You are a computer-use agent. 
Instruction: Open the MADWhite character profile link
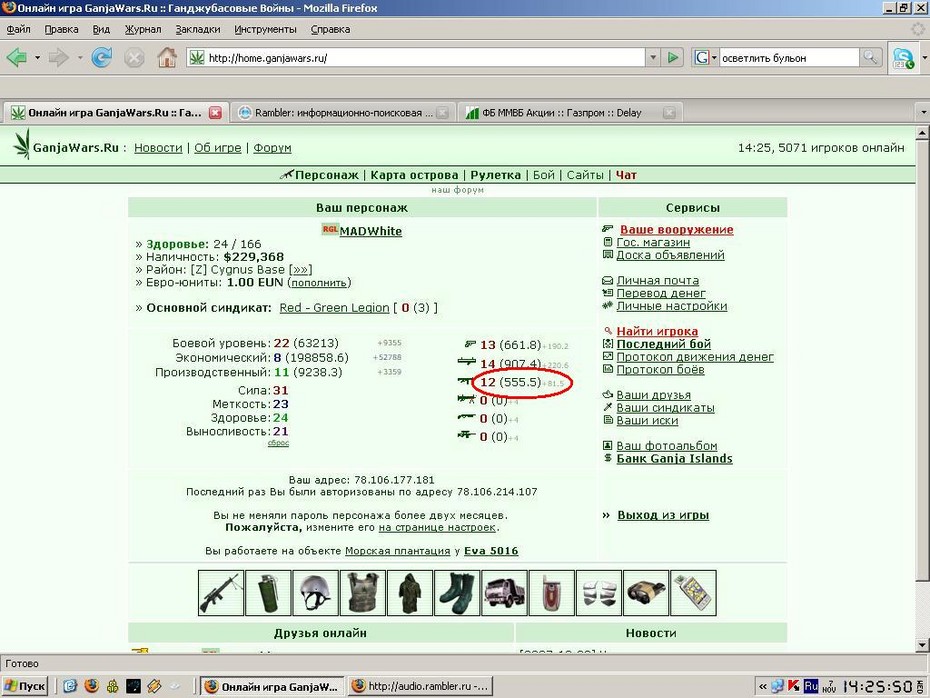tap(371, 231)
